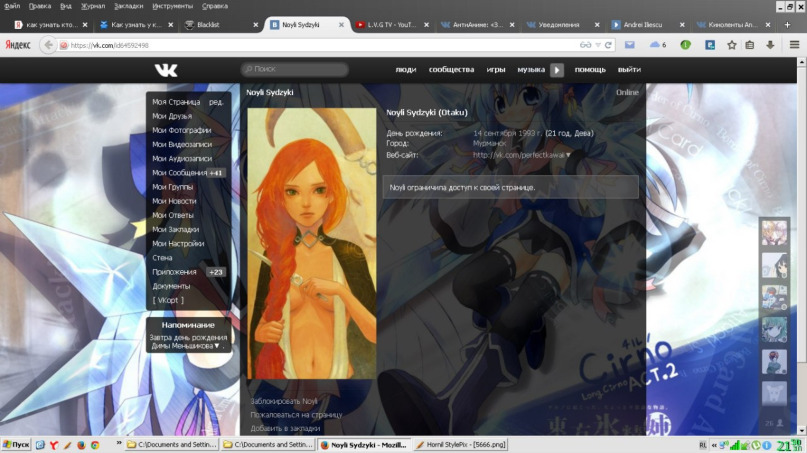The height and width of the screenshot is (453, 807).
Task: Open the Noyli profile photo
Action: 312,243
